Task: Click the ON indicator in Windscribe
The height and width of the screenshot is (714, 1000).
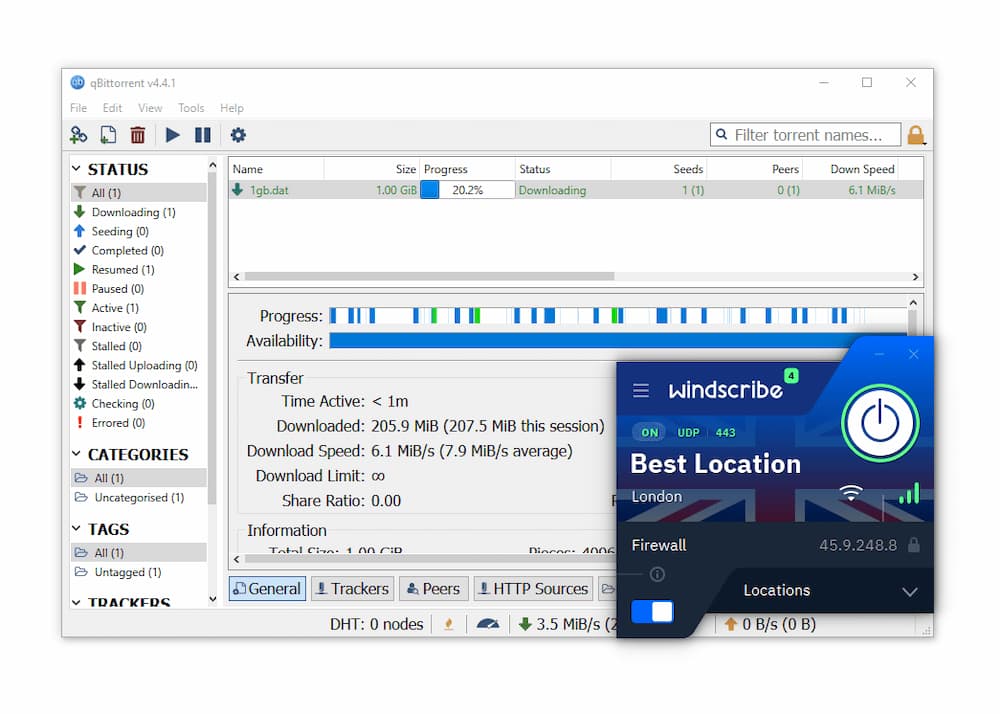Action: point(648,432)
